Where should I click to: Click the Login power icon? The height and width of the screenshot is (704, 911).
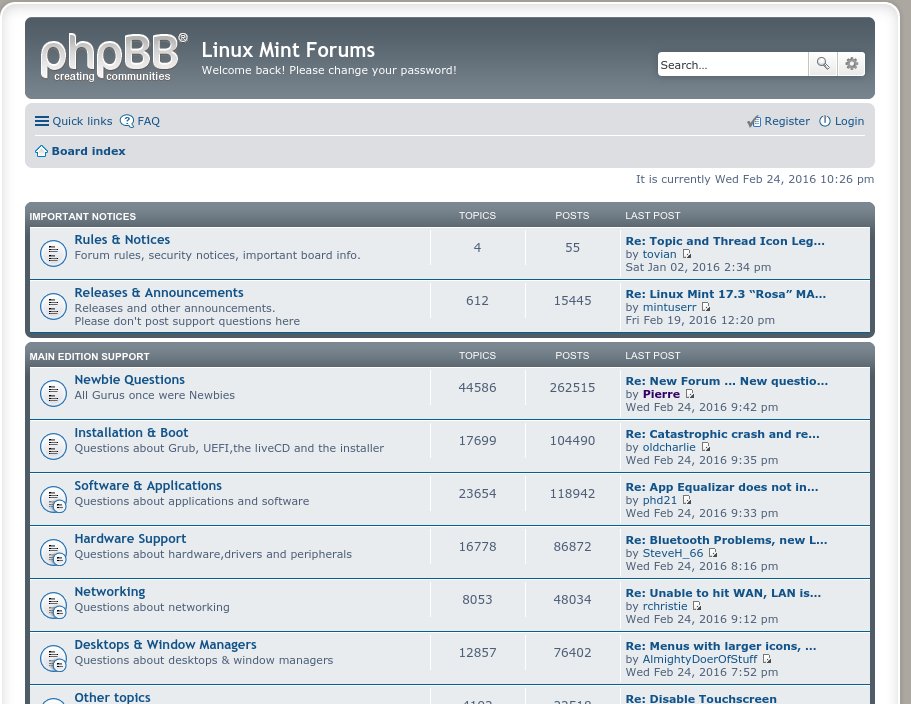click(x=824, y=121)
